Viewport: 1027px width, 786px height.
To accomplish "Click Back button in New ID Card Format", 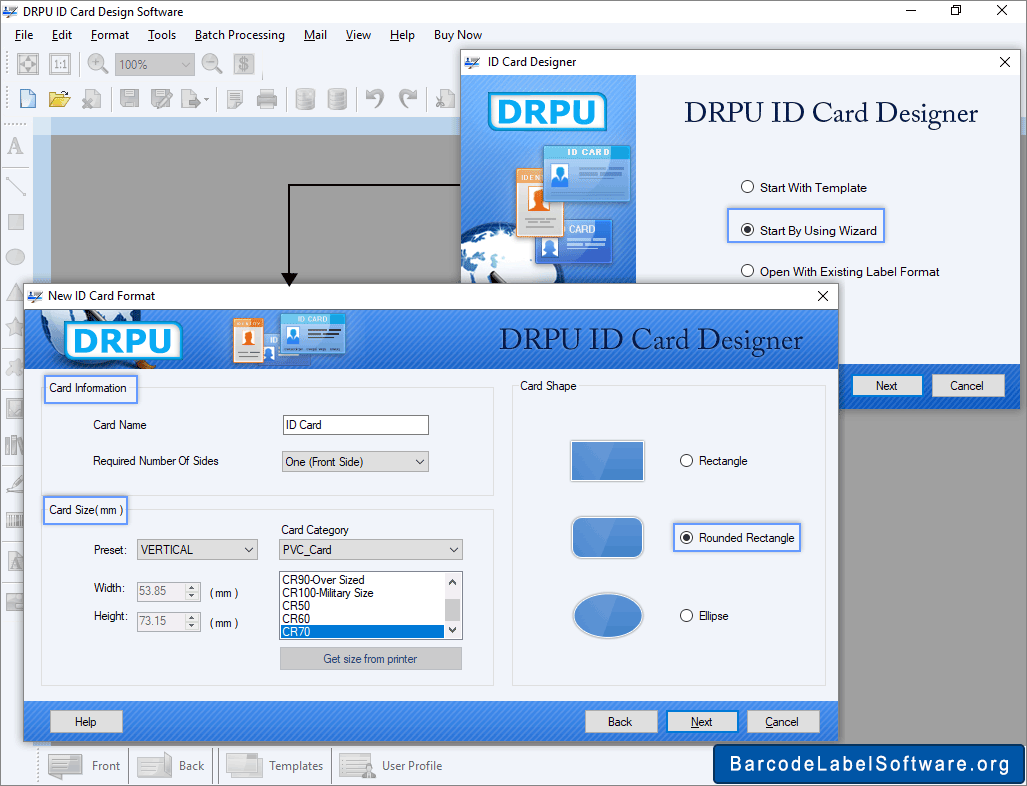I will click(620, 721).
